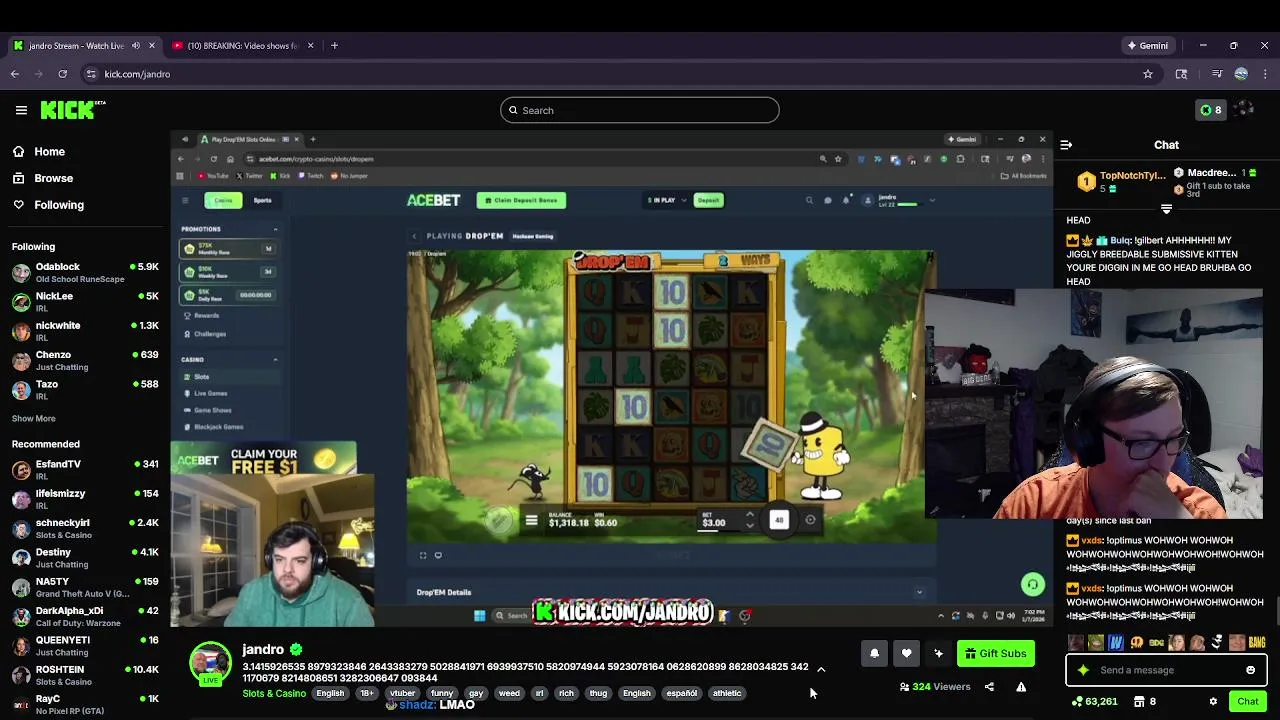Viewport: 1280px width, 720px height.
Task: Click the kick.com/jandro address bar
Action: tap(620, 74)
